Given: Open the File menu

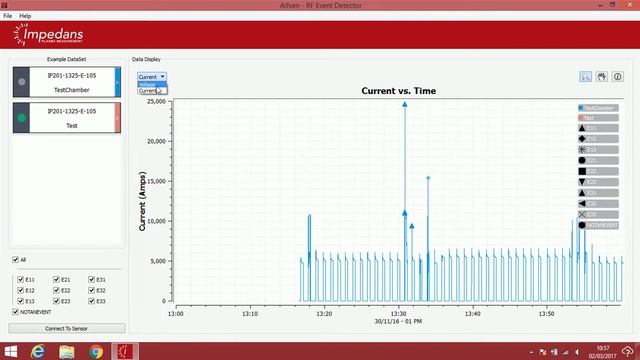Looking at the screenshot, I should click(x=8, y=16).
